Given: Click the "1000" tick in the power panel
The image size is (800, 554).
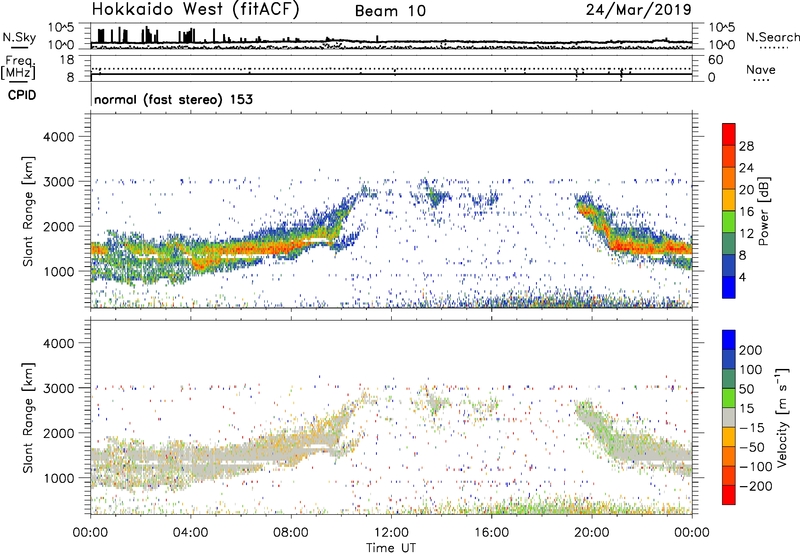Looking at the screenshot, I should 58,271.
